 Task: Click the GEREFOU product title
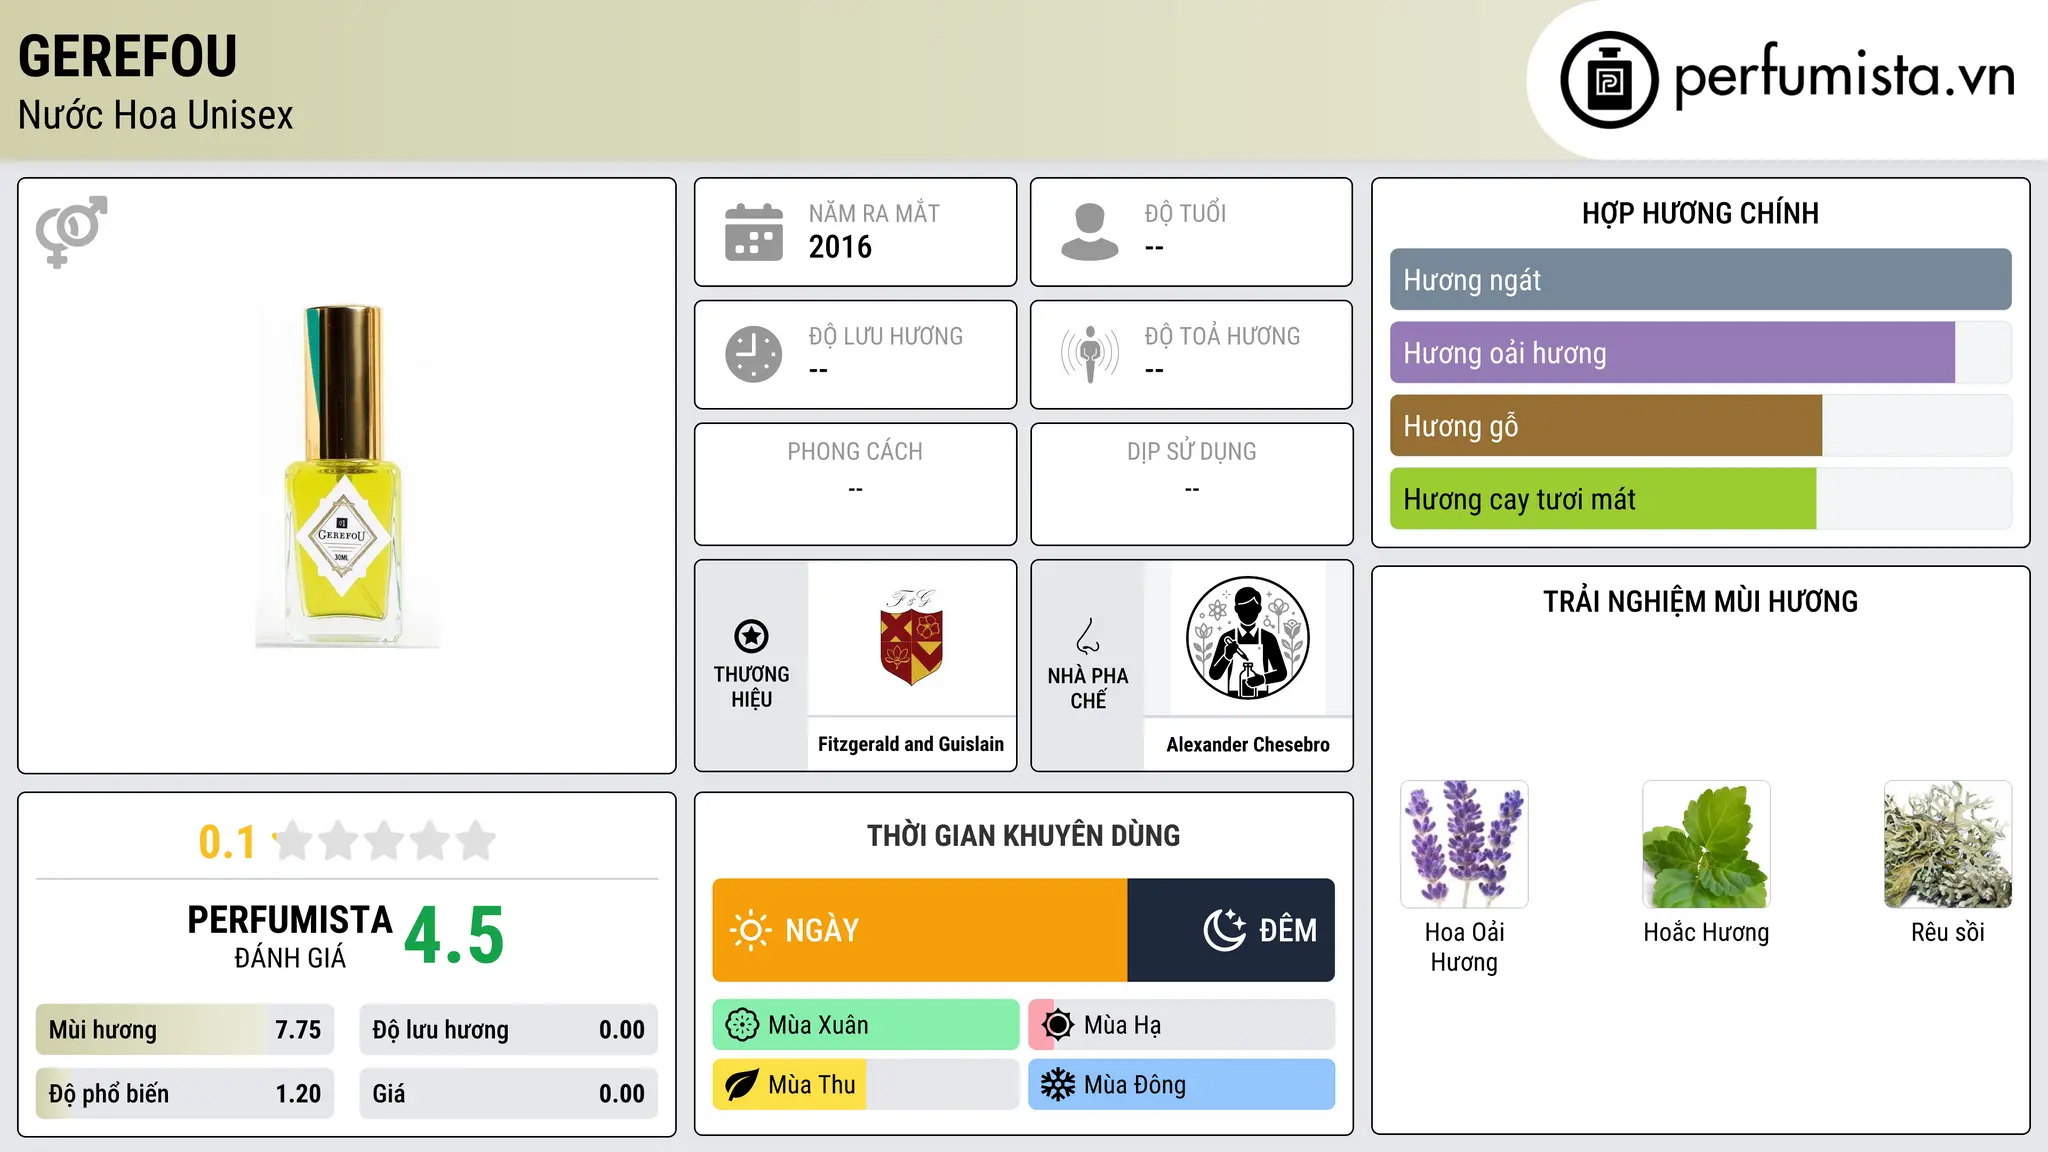[x=128, y=56]
